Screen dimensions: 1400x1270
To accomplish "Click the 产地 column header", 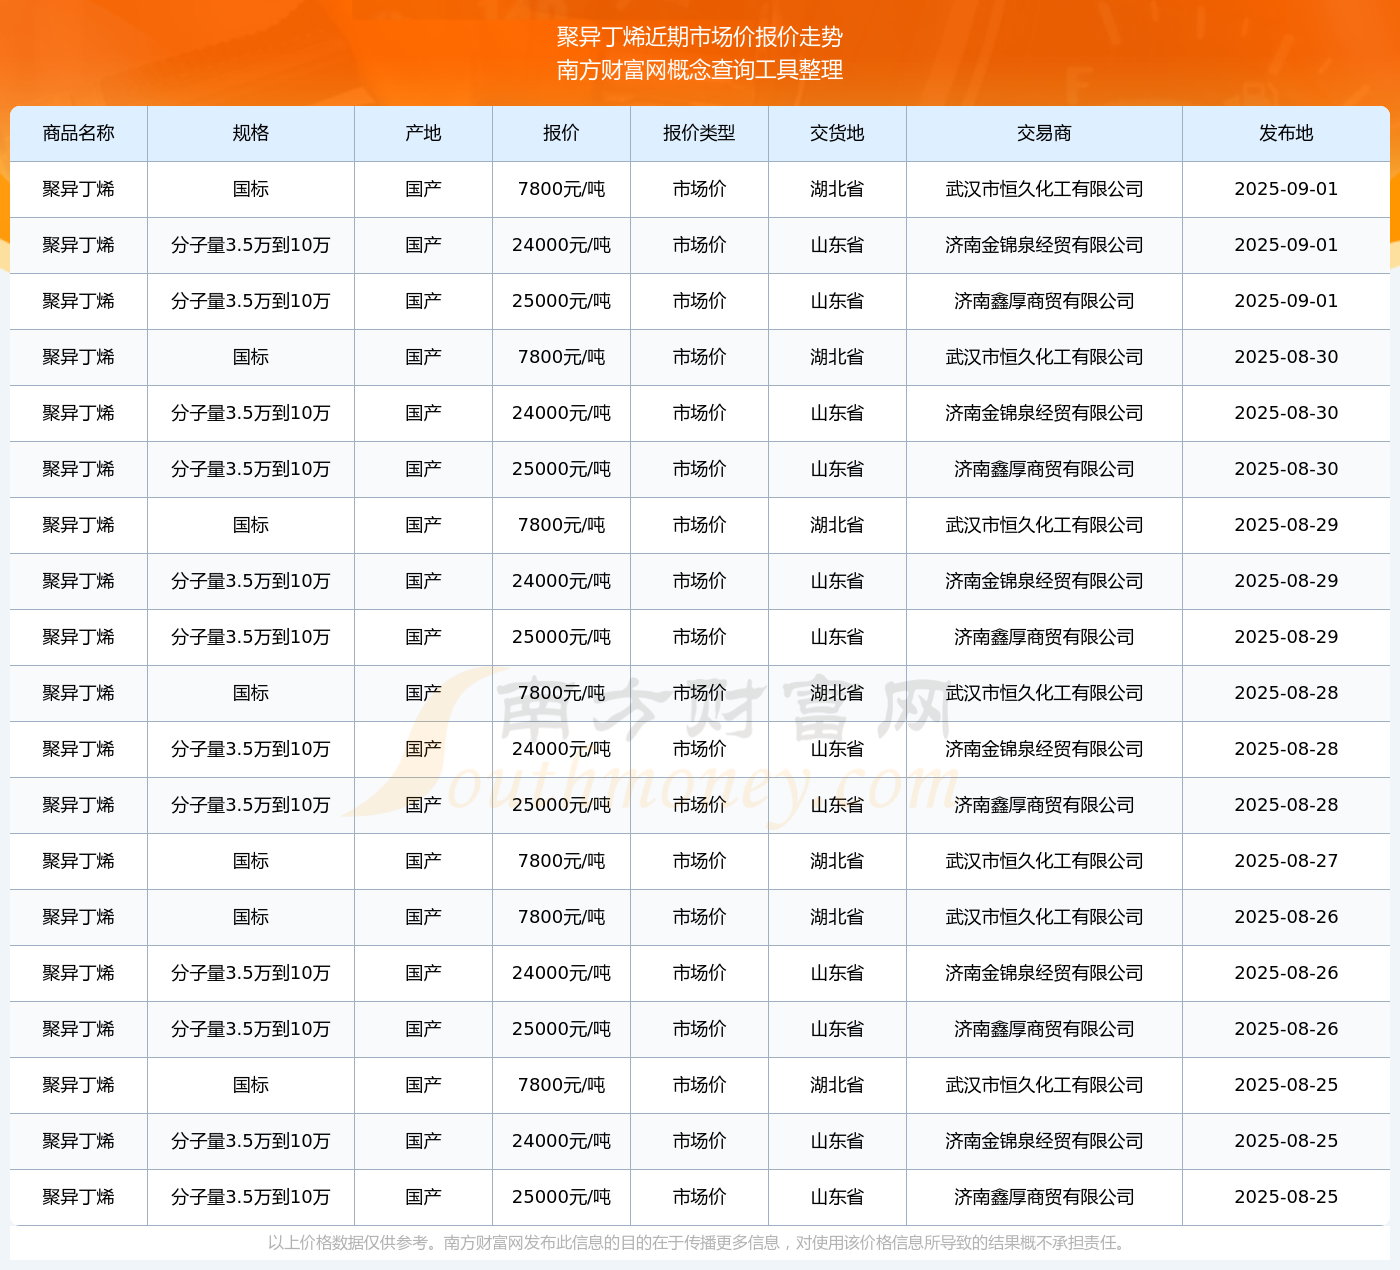I will point(423,133).
